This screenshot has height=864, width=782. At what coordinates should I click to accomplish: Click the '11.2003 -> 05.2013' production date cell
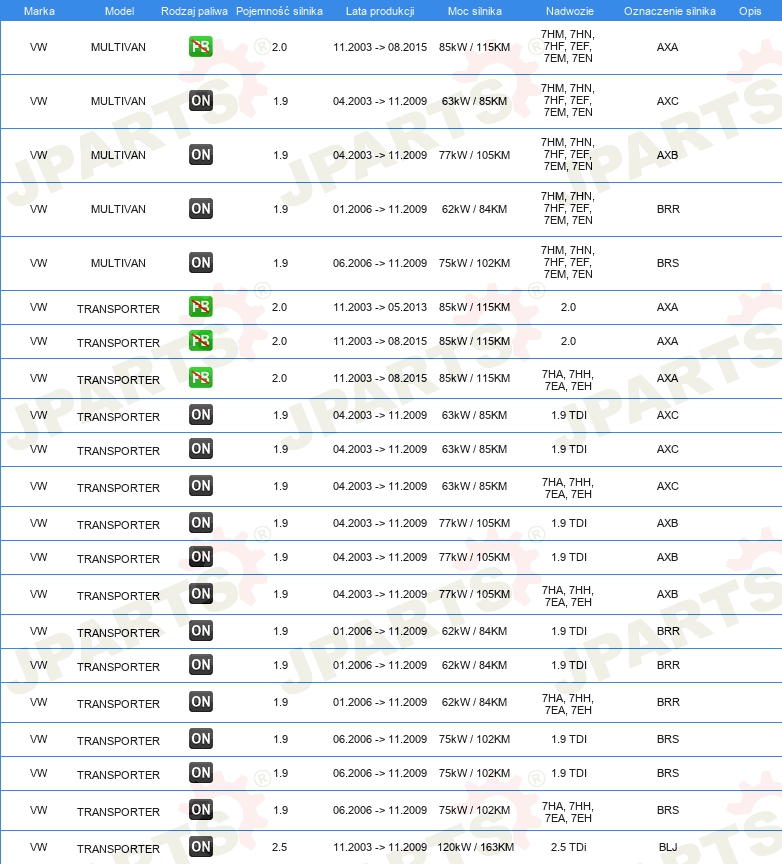[380, 307]
